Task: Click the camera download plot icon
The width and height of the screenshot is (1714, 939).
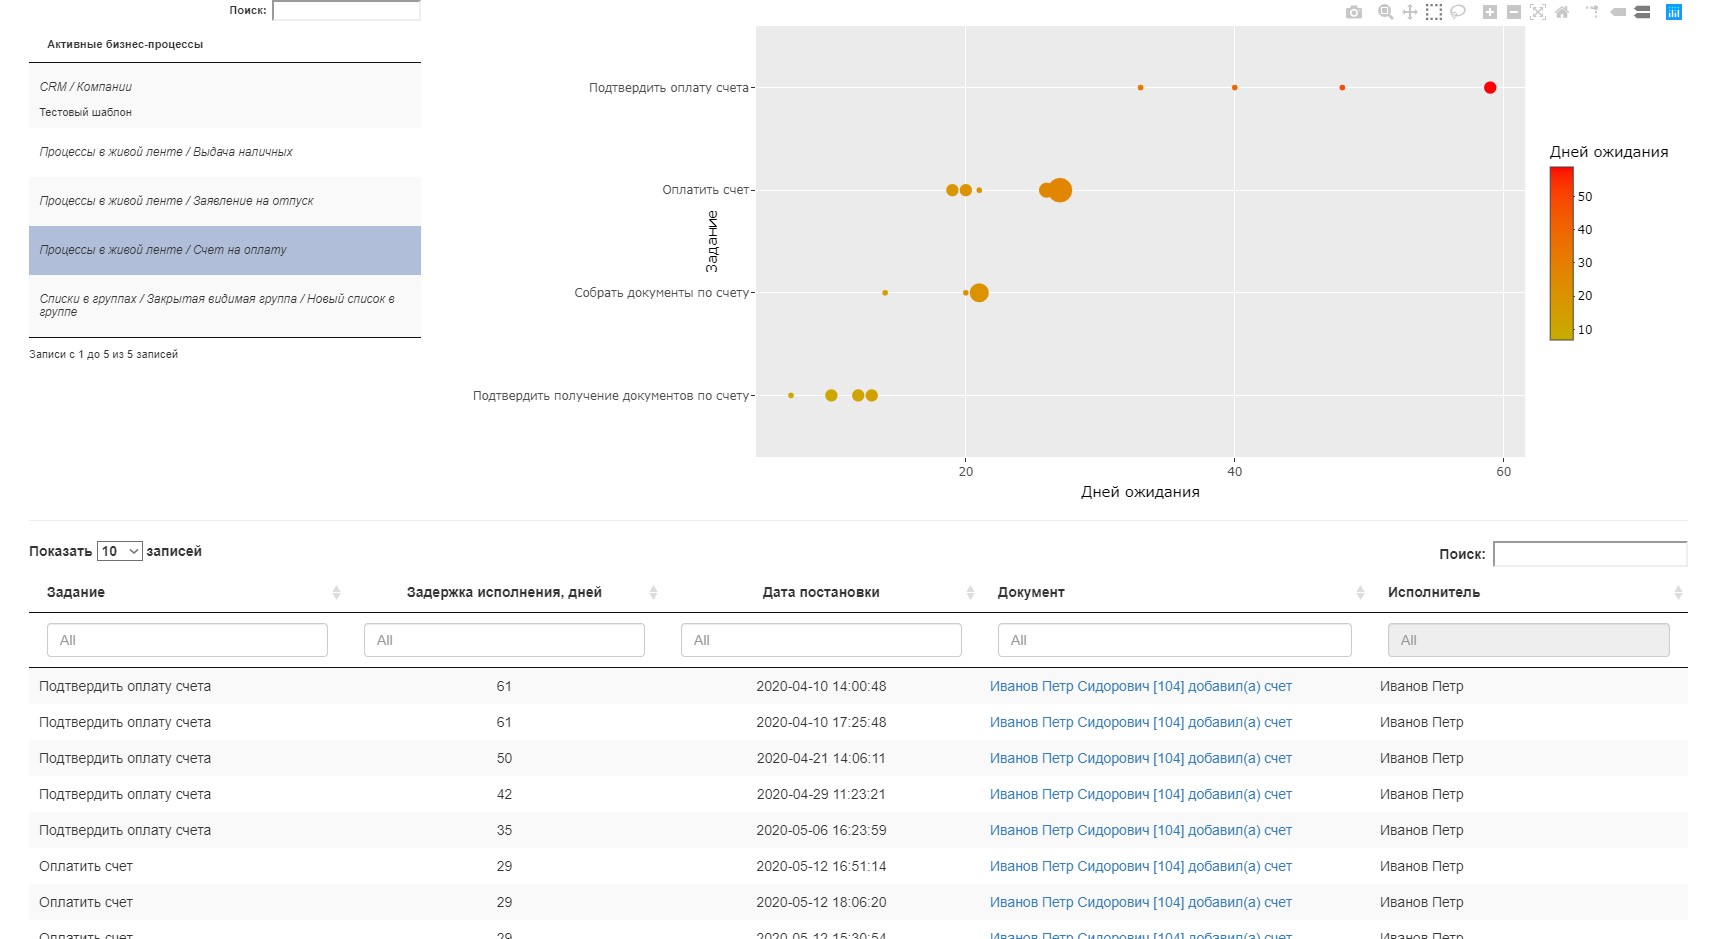Action: (1353, 12)
